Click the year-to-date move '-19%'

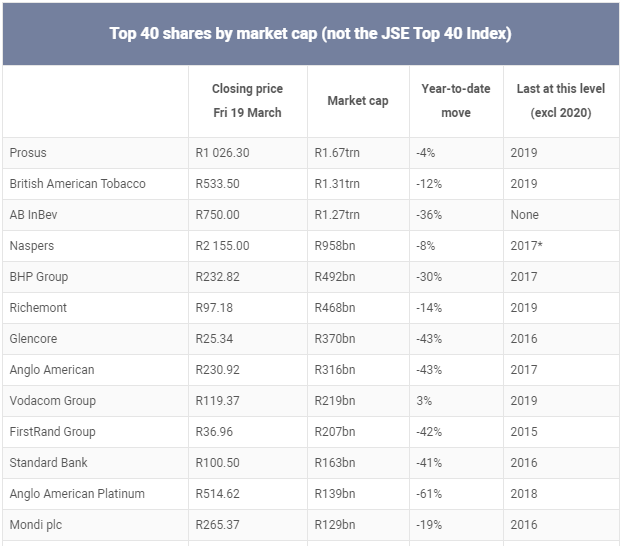coord(429,525)
